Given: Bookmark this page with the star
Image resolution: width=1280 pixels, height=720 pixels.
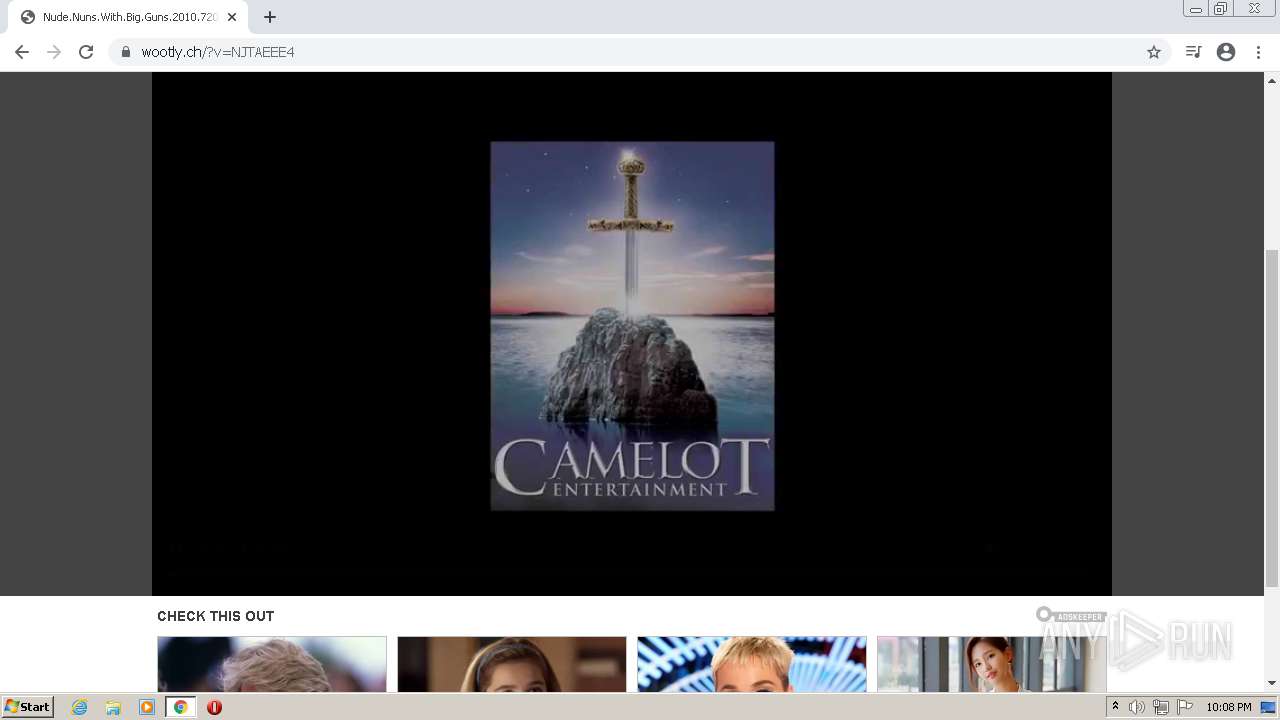Looking at the screenshot, I should tap(1154, 52).
